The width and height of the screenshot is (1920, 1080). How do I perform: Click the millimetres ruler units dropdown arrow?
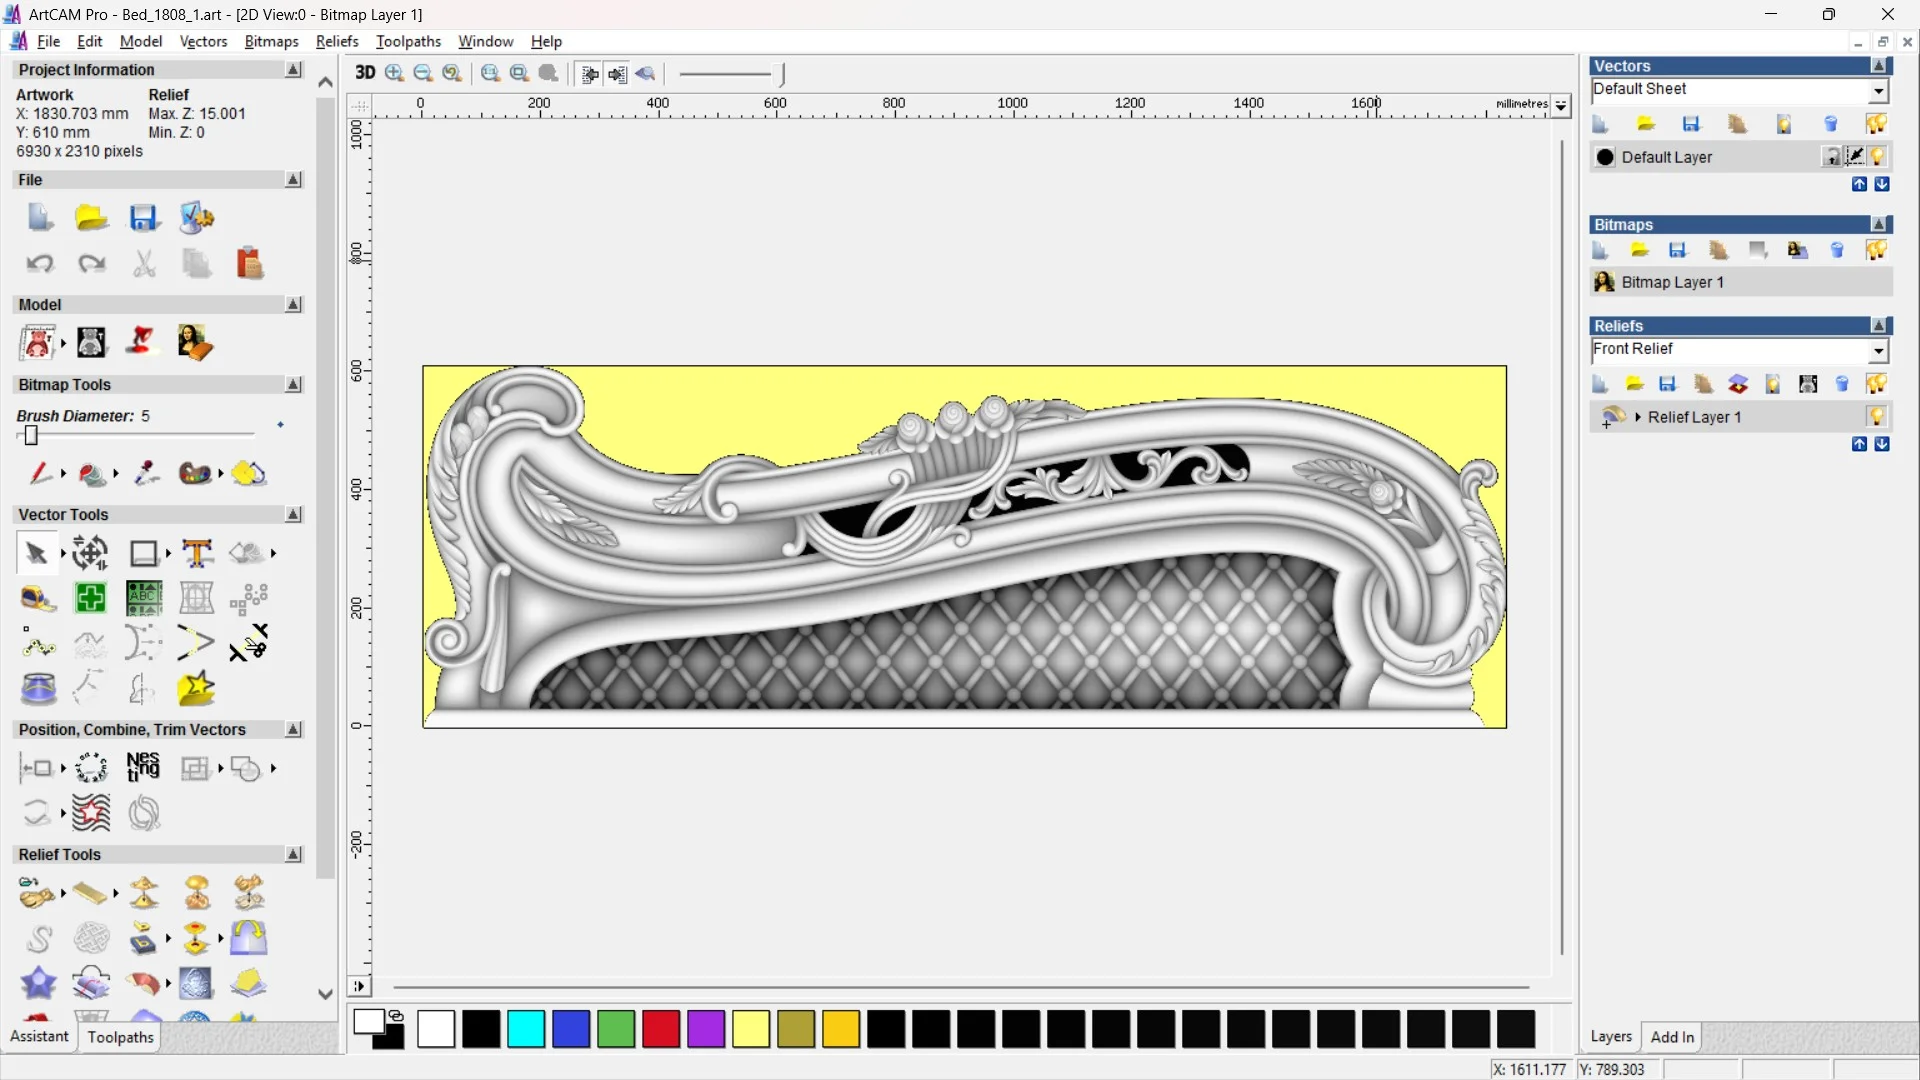[x=1561, y=104]
